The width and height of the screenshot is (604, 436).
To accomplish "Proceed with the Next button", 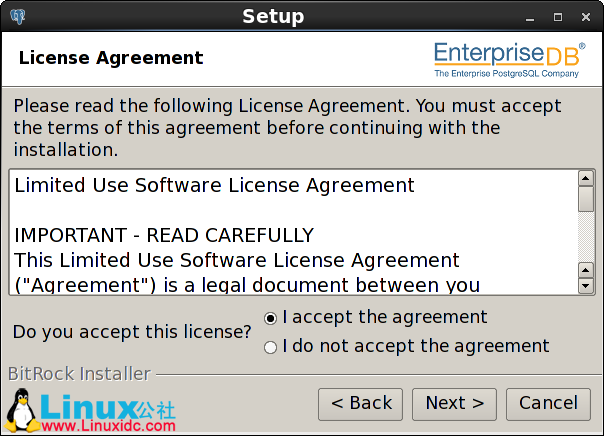I will pyautogui.click(x=454, y=403).
